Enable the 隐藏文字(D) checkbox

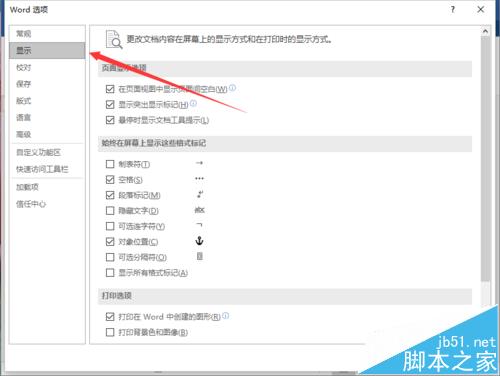point(110,211)
